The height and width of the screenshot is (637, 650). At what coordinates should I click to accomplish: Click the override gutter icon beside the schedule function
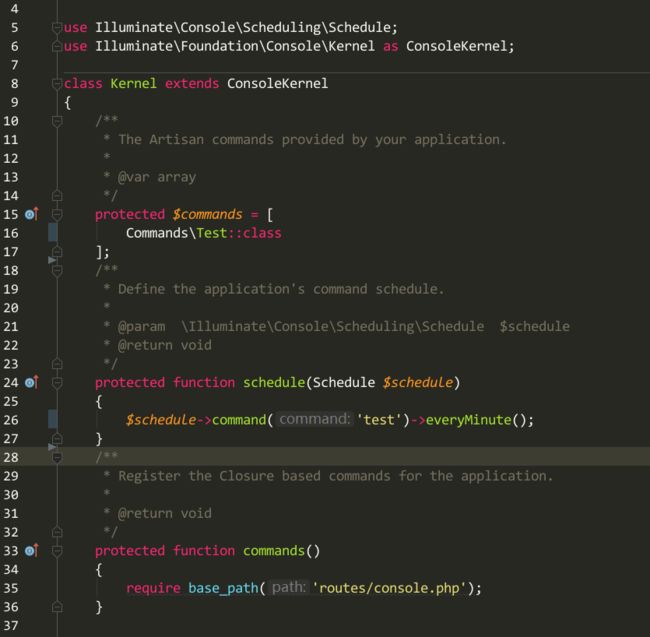tap(32, 382)
